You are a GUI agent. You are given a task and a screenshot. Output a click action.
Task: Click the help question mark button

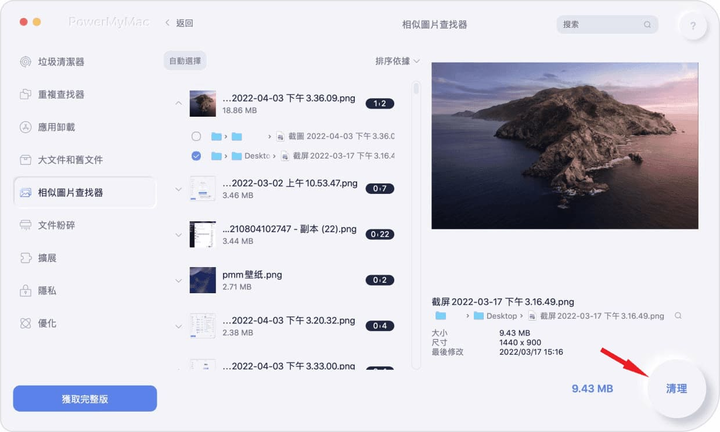tap(692, 26)
